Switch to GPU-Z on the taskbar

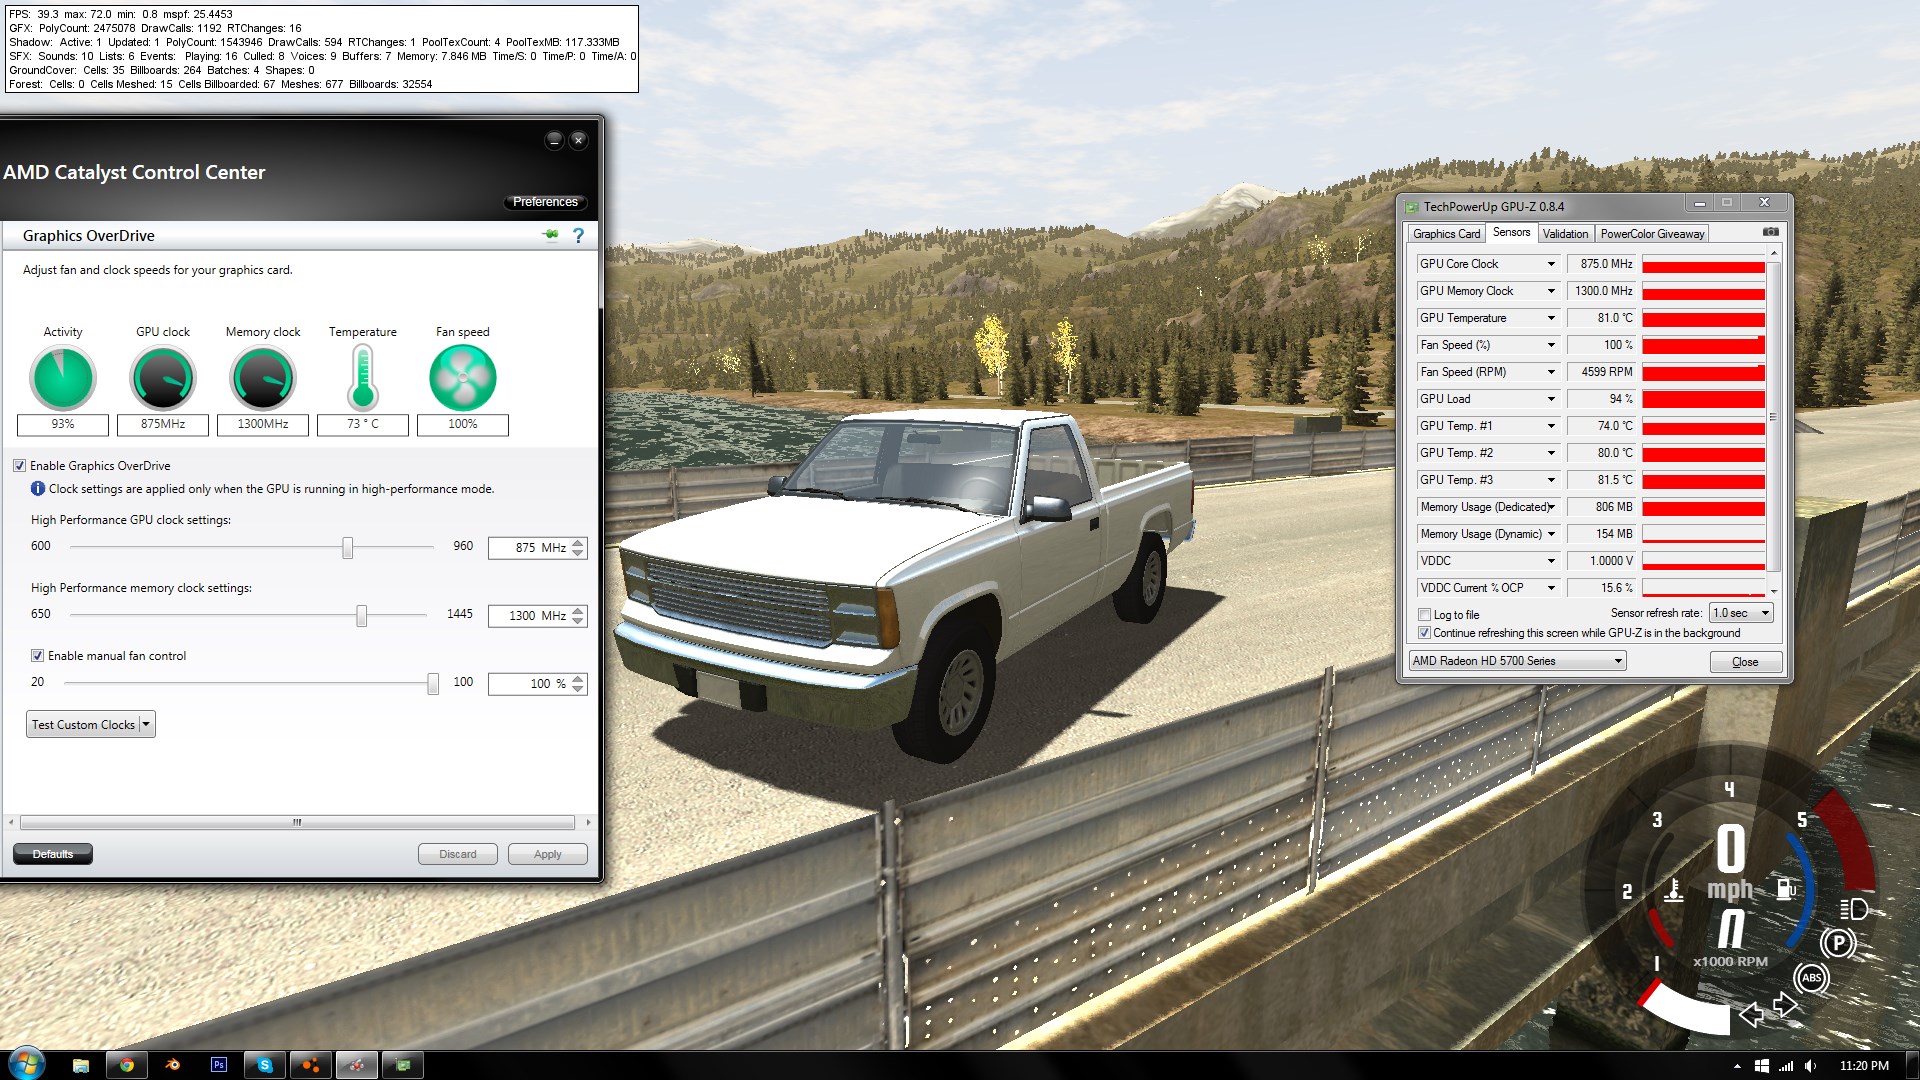coord(403,1065)
